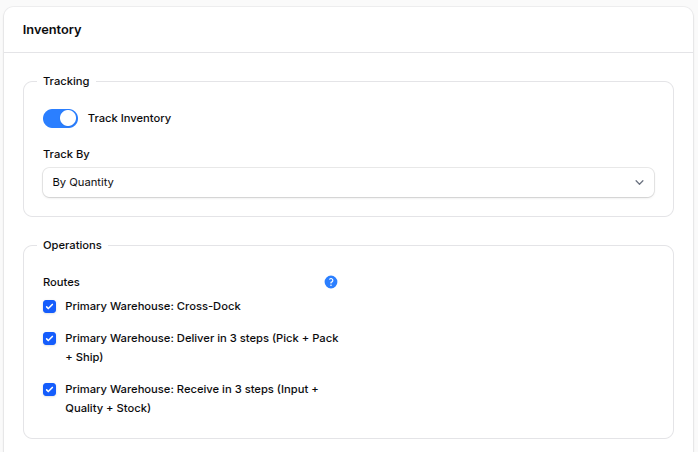698x452 pixels.
Task: Click the chevron arrow in Track By
Action: (640, 182)
